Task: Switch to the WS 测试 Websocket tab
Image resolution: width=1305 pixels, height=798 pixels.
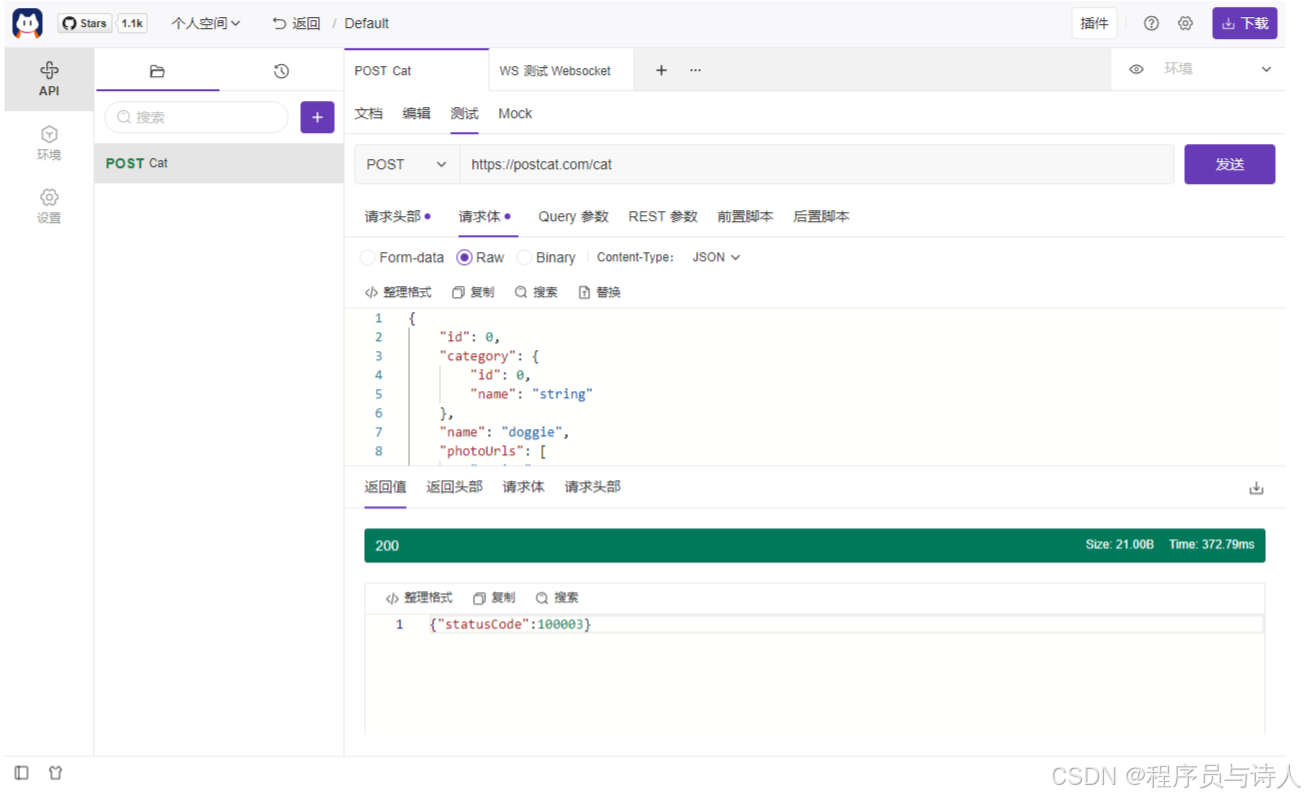Action: pyautogui.click(x=563, y=70)
